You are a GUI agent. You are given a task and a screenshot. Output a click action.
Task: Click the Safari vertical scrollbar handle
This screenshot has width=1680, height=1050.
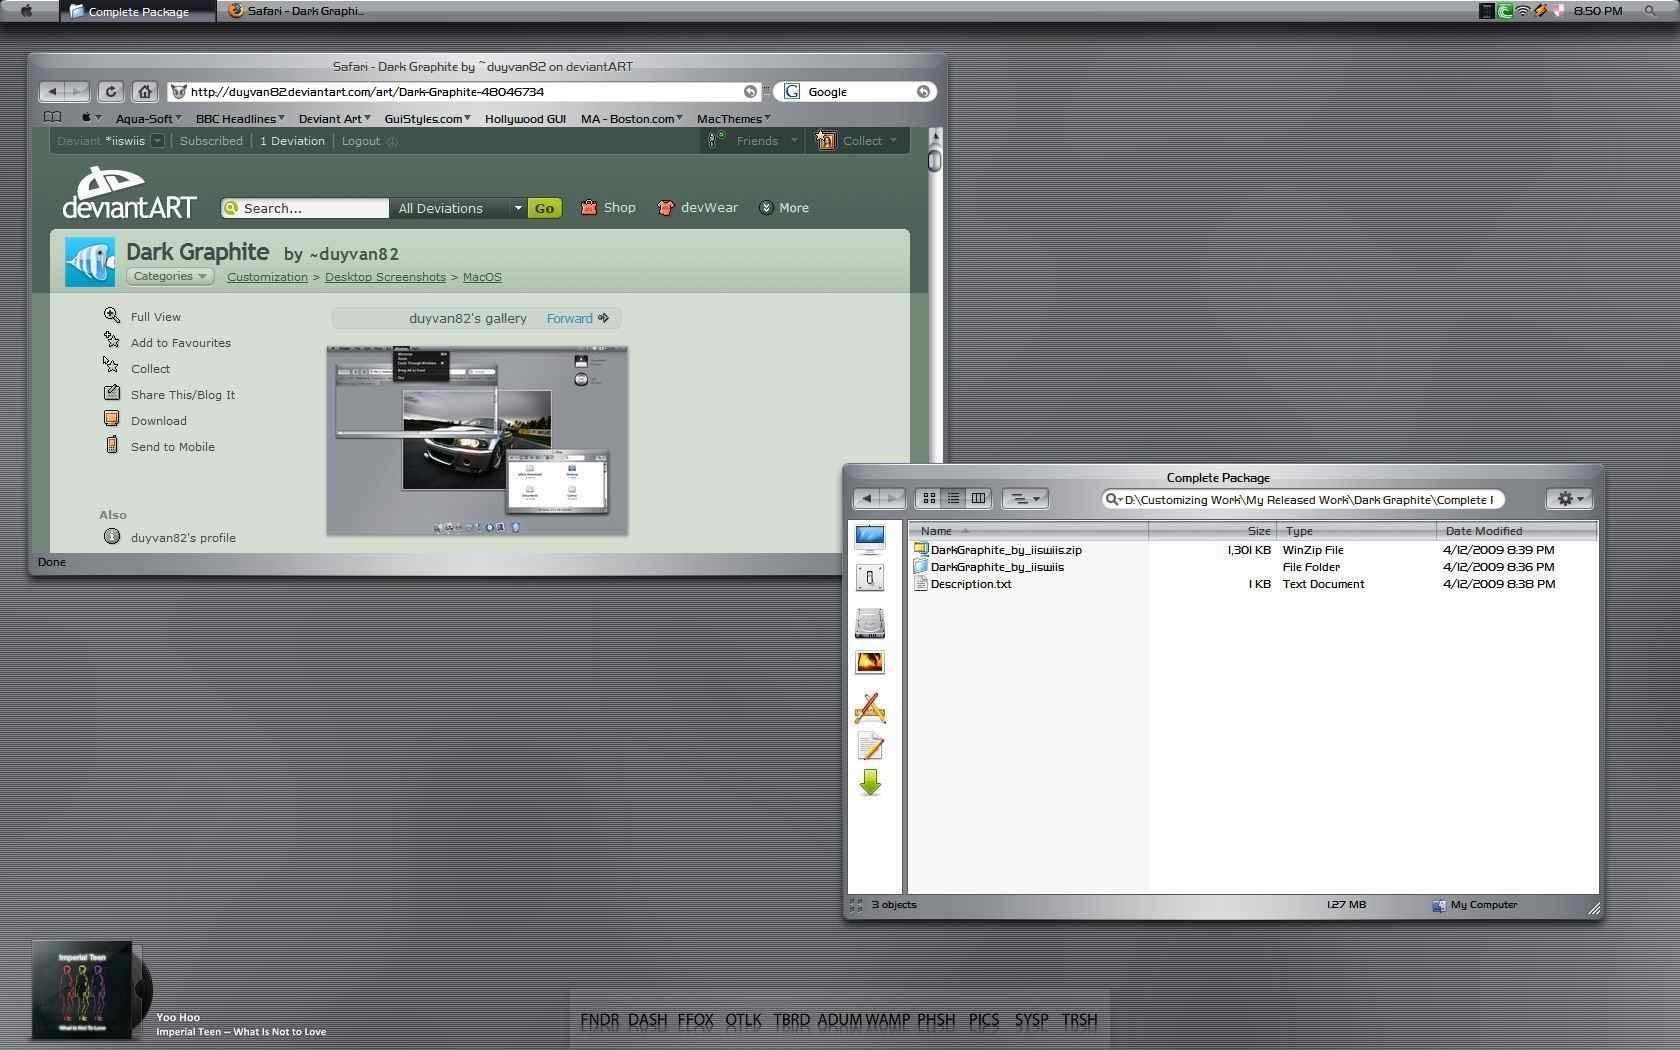click(935, 160)
